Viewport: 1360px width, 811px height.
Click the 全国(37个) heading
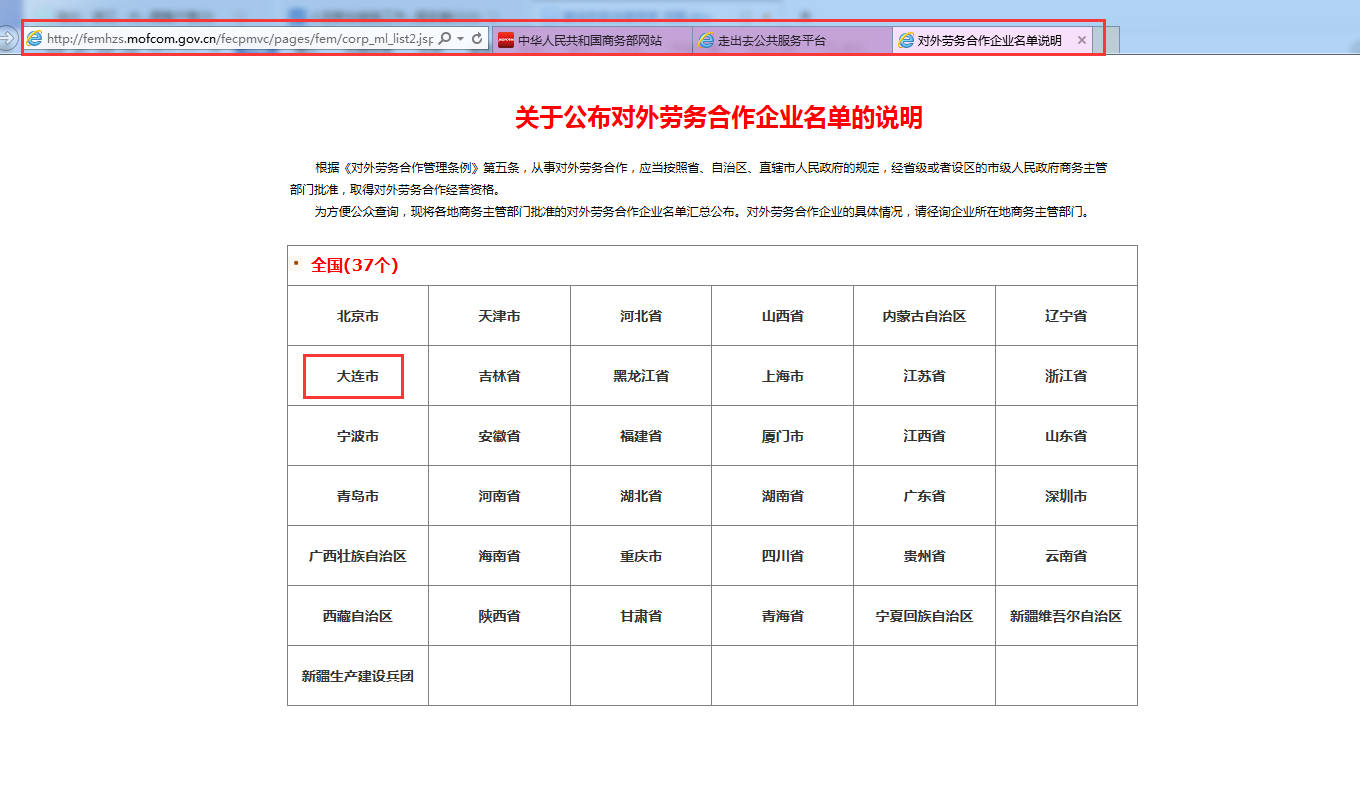[x=354, y=265]
